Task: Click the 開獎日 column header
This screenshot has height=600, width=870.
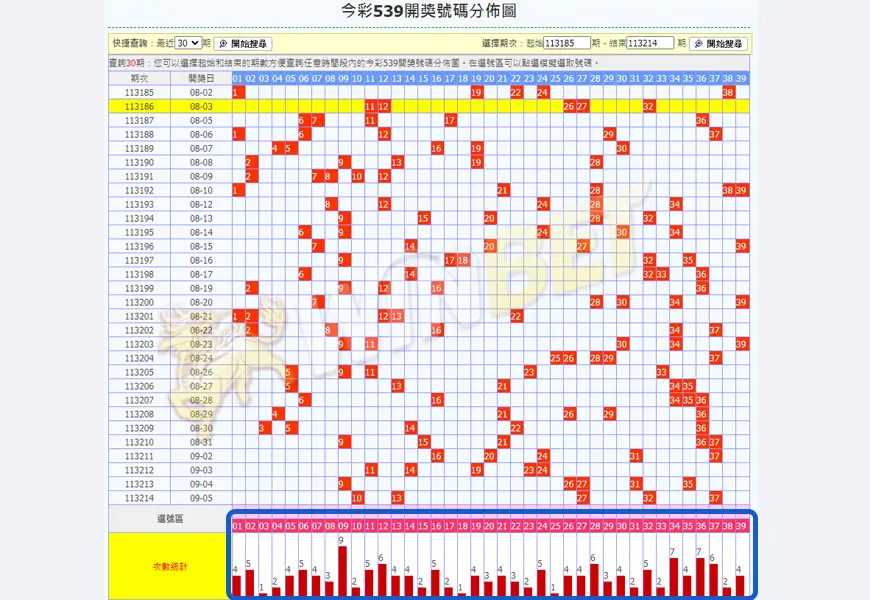Action: [x=202, y=78]
